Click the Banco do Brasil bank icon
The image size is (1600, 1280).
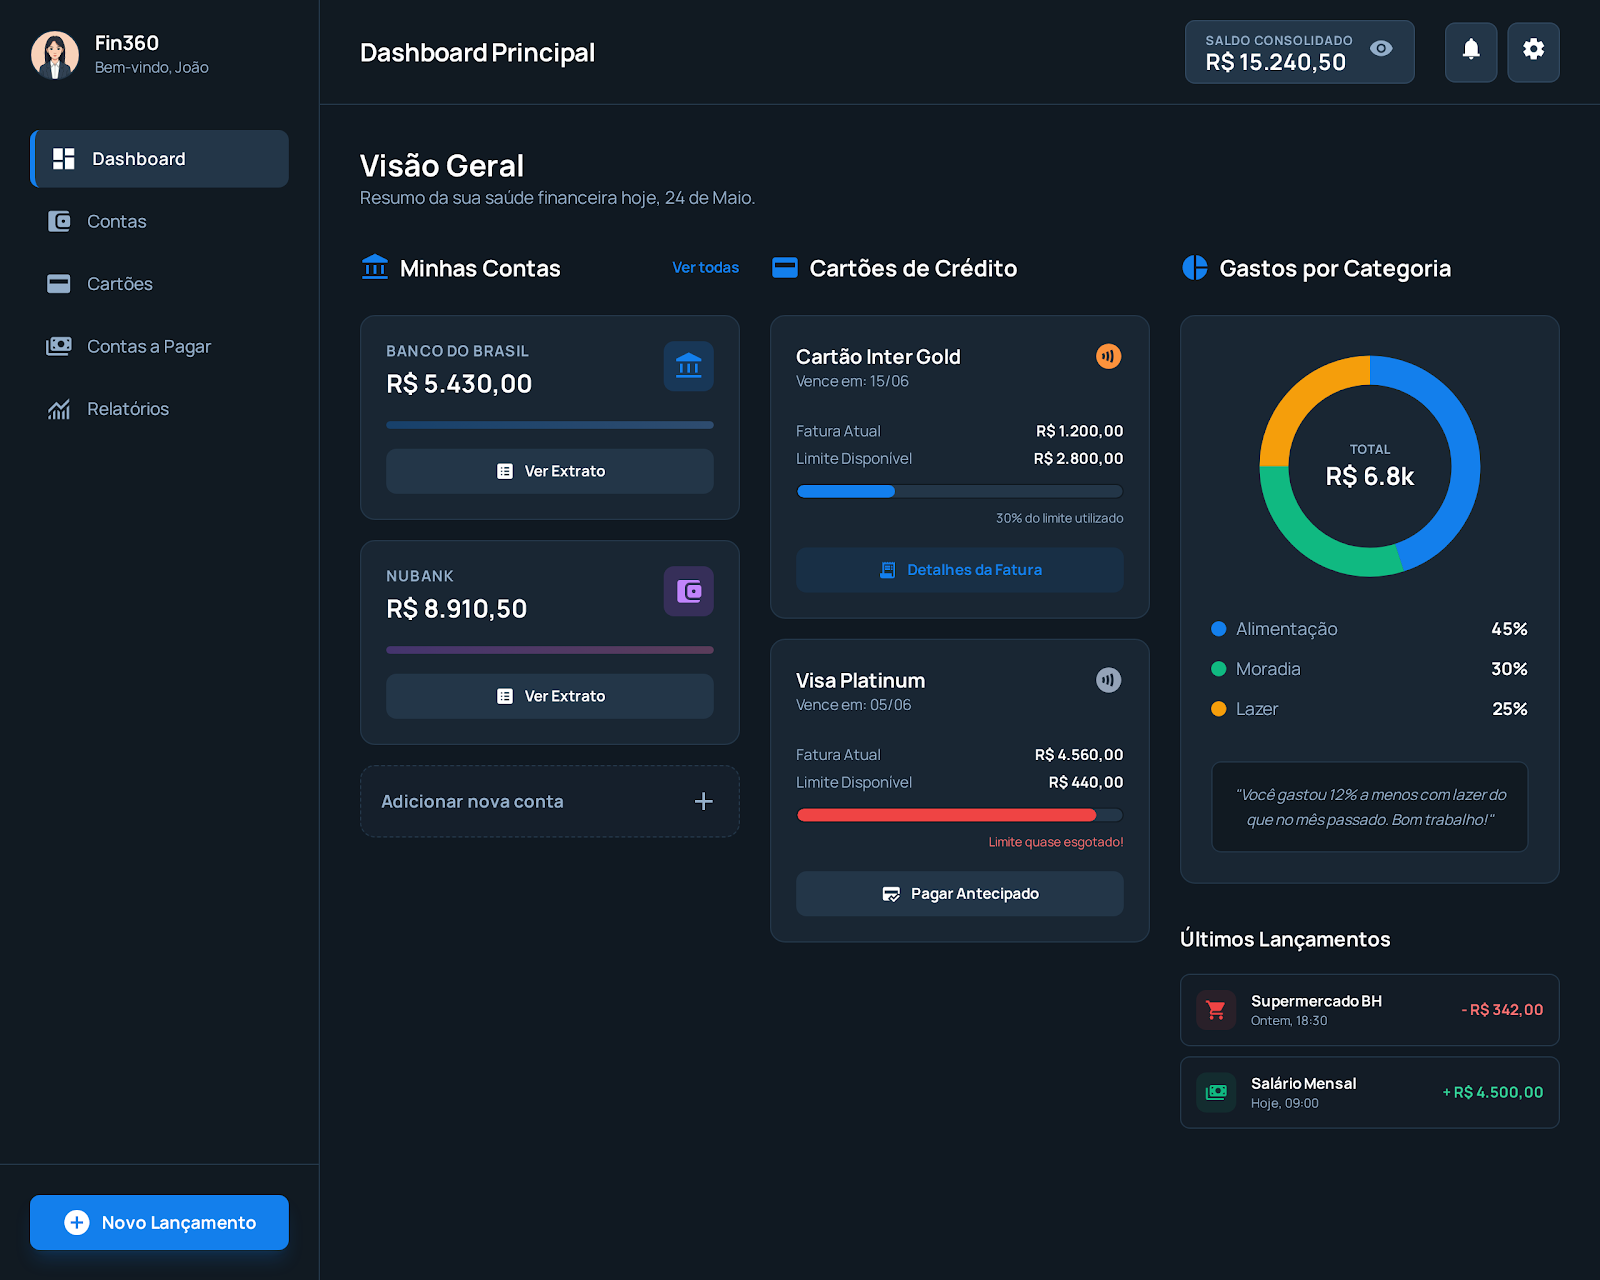(688, 367)
